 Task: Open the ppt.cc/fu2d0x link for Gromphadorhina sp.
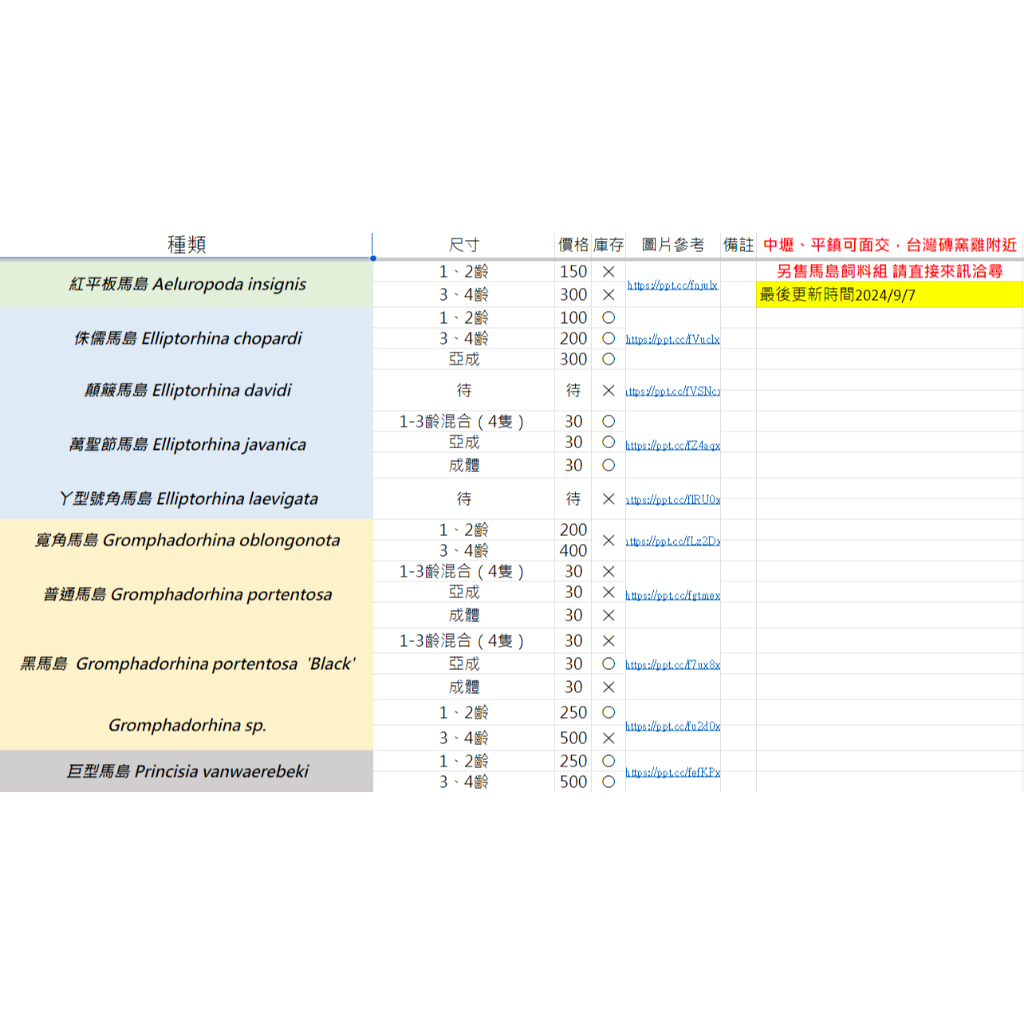coord(673,726)
